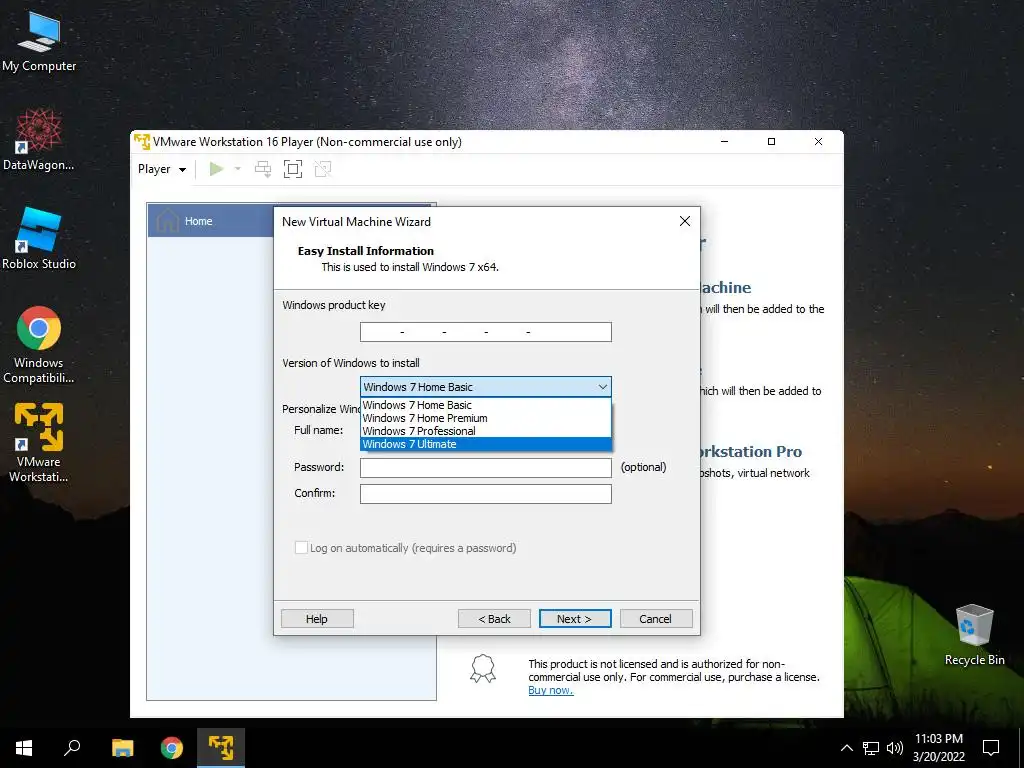
Task: Open the Buy now link
Action: click(551, 690)
